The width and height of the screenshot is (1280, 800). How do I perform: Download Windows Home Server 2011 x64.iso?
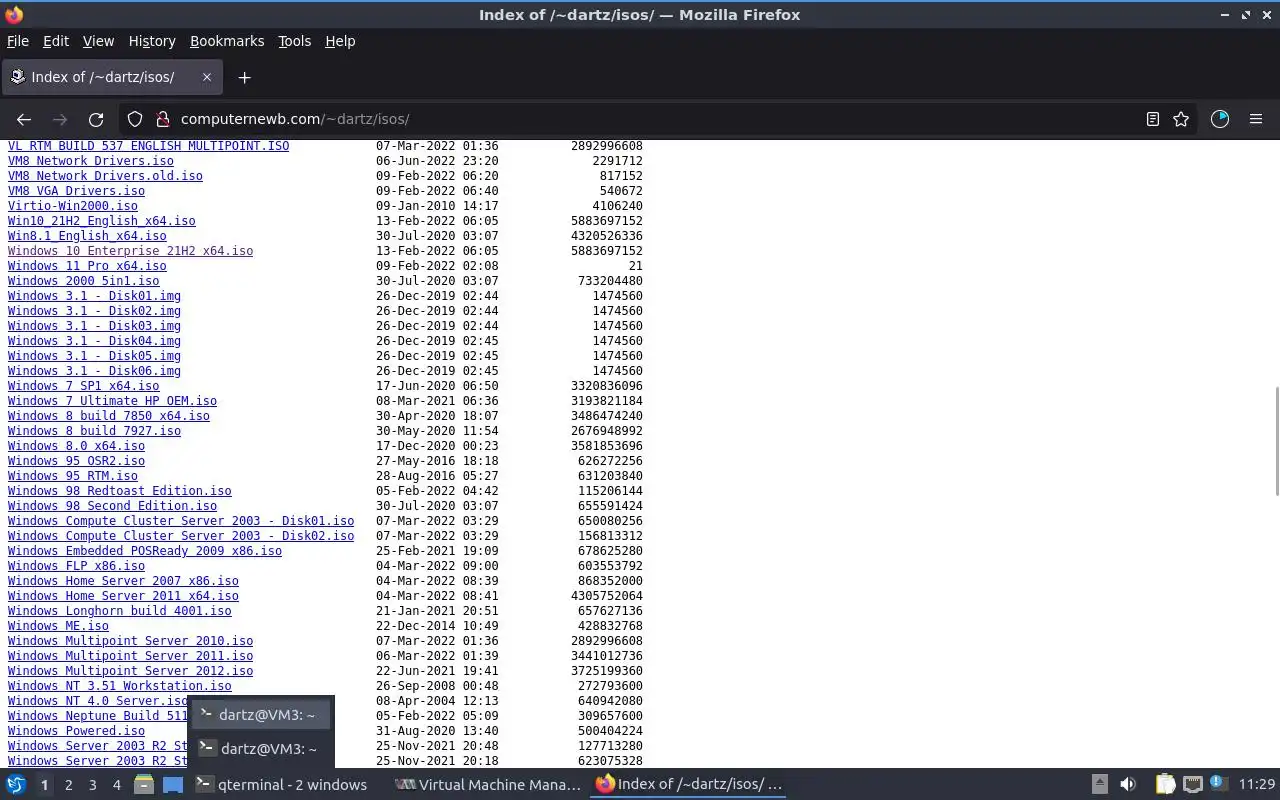(123, 596)
